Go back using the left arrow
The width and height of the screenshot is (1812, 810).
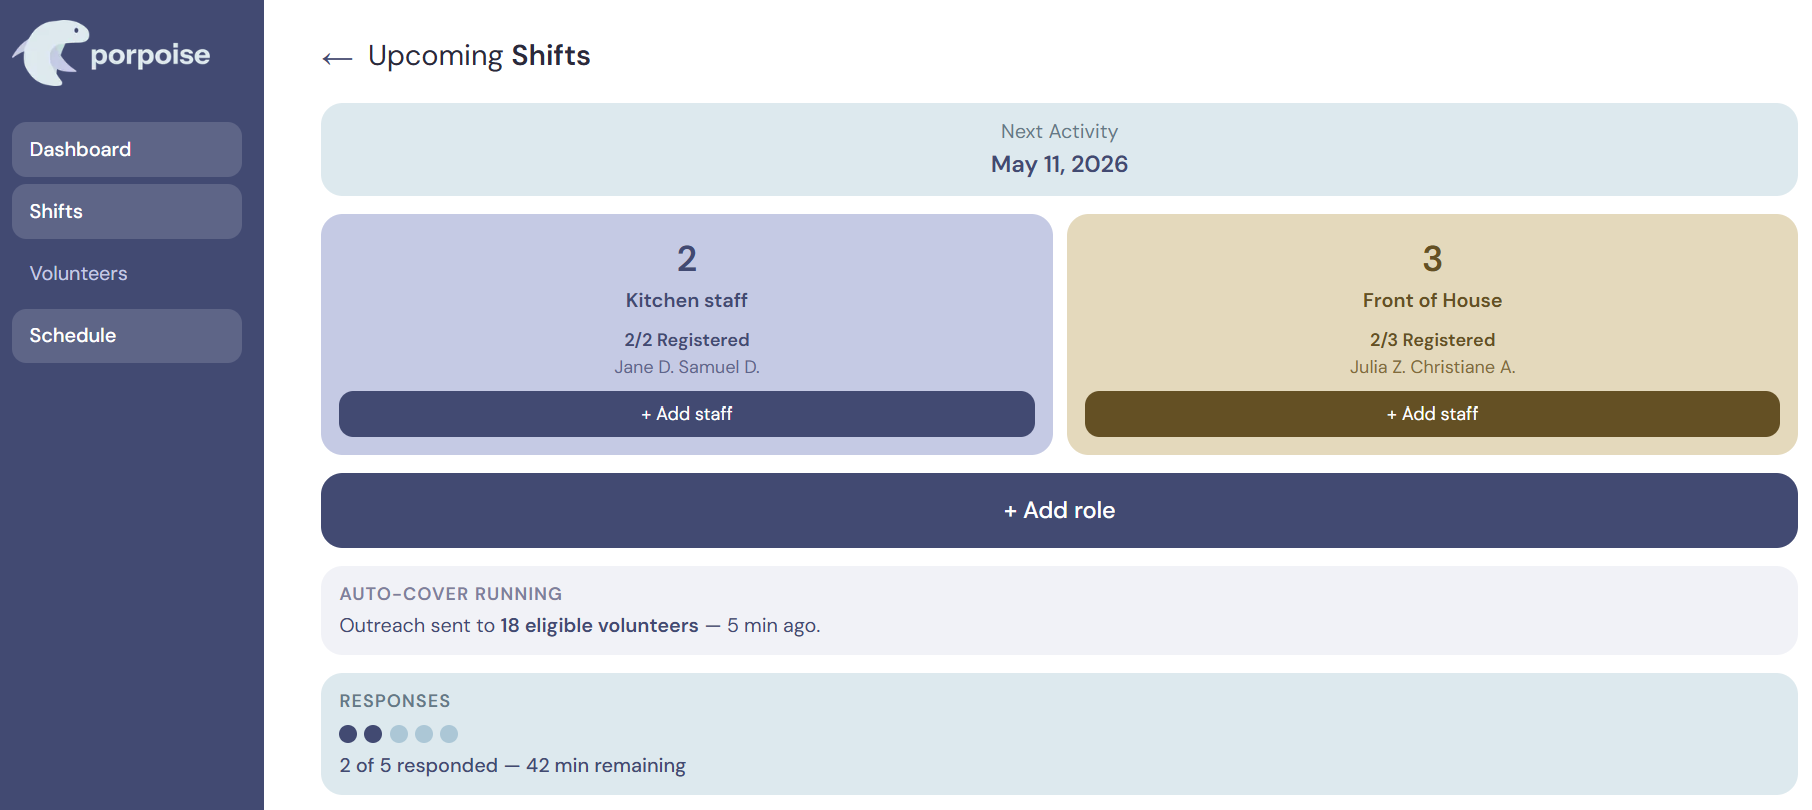[x=337, y=58]
